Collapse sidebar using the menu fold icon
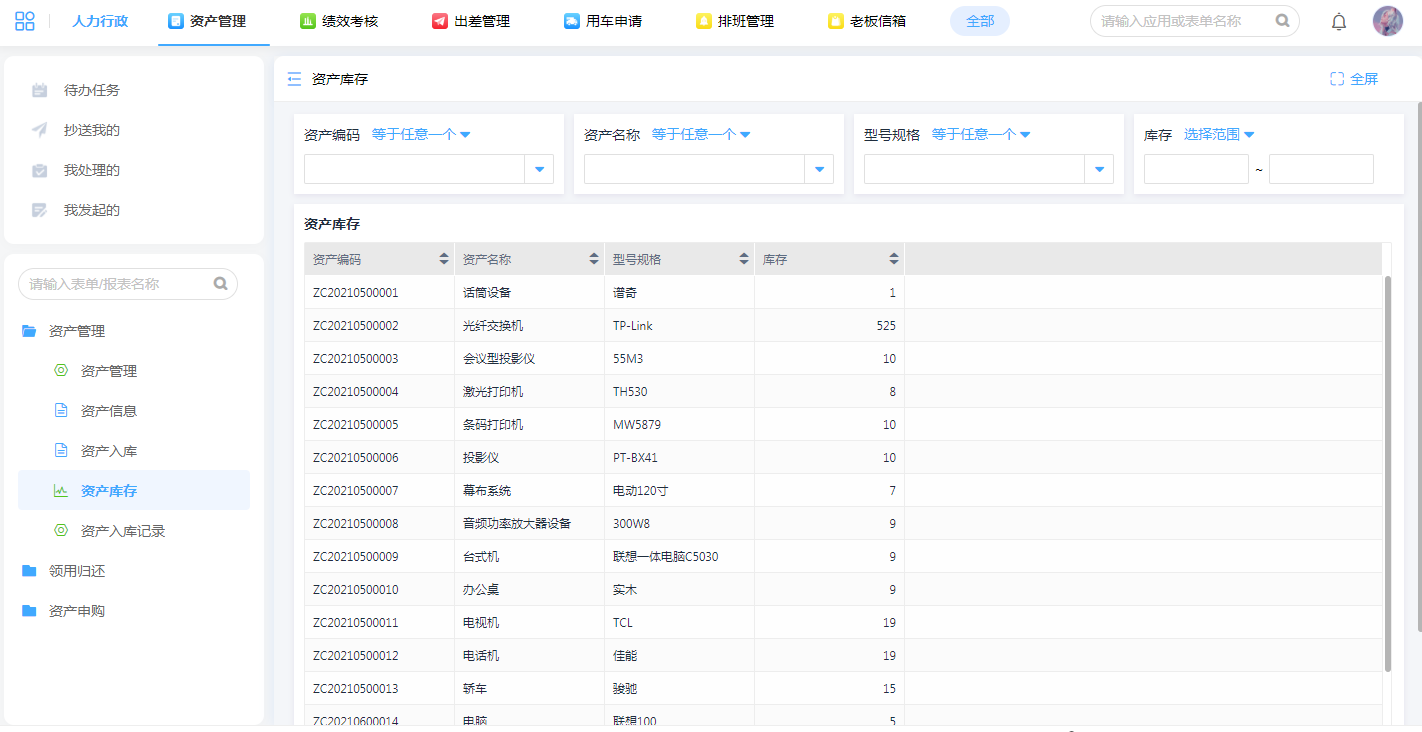Image resolution: width=1422 pixels, height=732 pixels. 294,79
